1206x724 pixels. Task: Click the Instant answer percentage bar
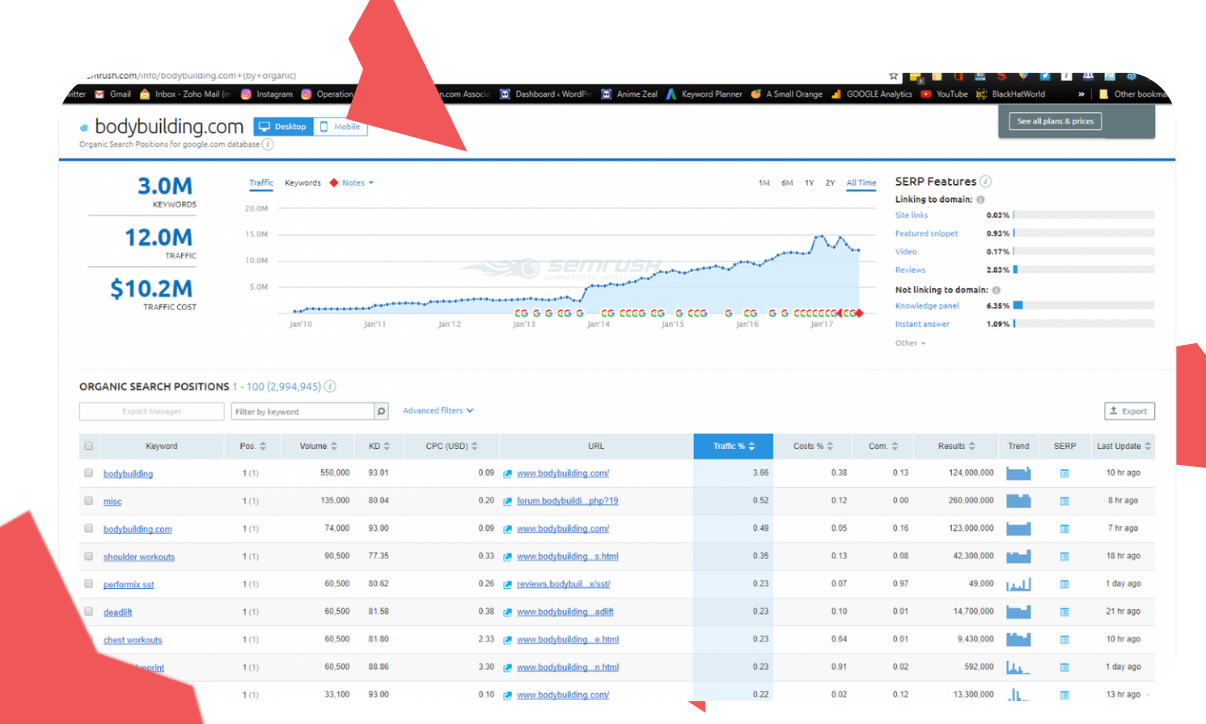point(1084,323)
